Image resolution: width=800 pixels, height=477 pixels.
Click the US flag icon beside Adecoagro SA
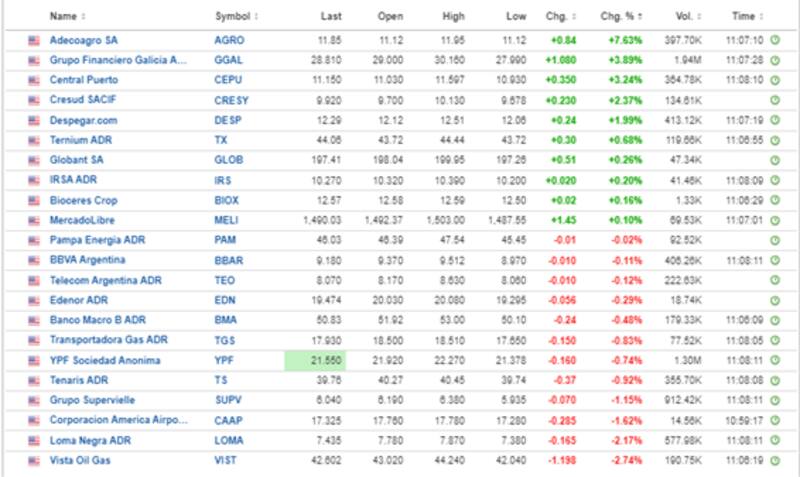tap(34, 40)
